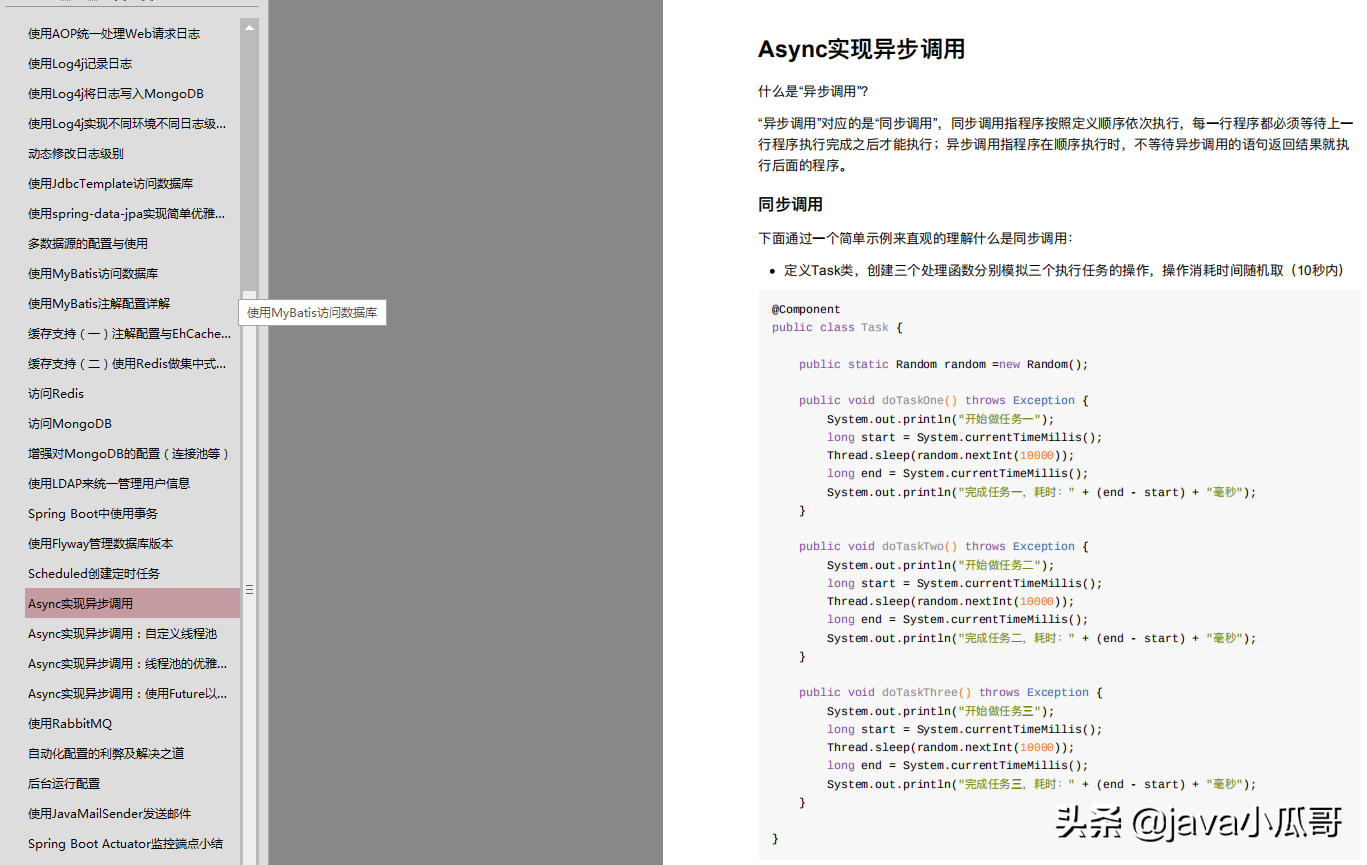The width and height of the screenshot is (1367, 865).
Task: Click the question 什么是“异步调用”？
Action: 813,91
